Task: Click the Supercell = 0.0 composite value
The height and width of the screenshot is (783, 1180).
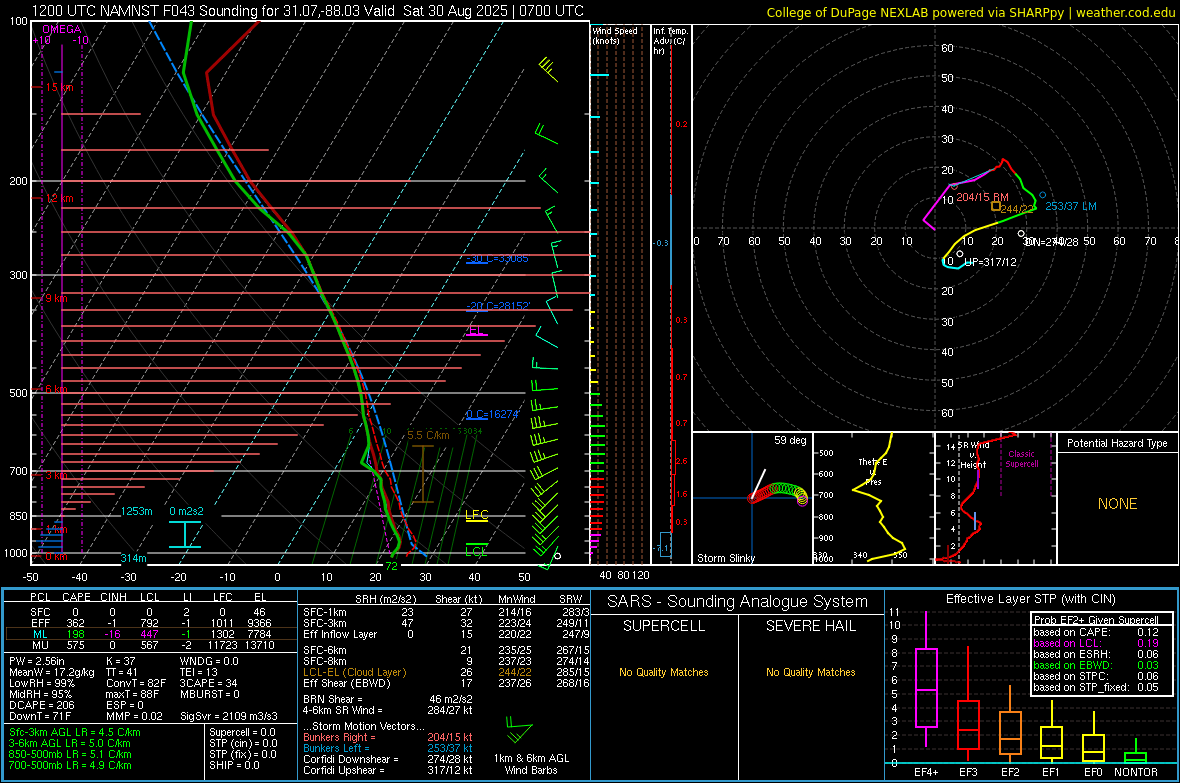Action: click(x=242, y=732)
